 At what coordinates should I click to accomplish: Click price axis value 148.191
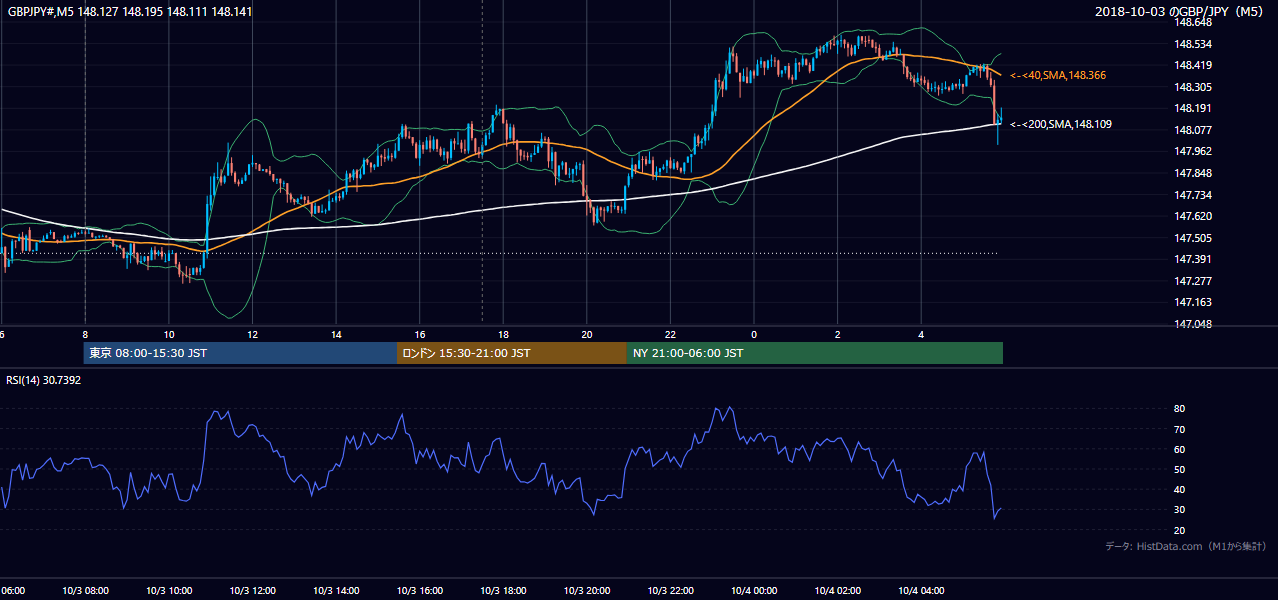[1192, 108]
